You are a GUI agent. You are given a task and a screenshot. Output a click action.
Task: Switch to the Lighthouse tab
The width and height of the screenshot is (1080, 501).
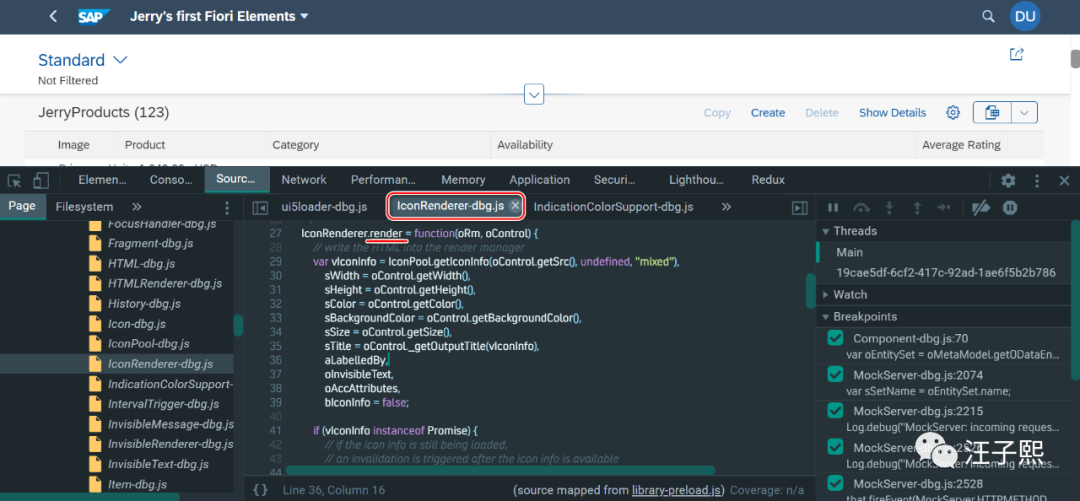[x=696, y=180]
